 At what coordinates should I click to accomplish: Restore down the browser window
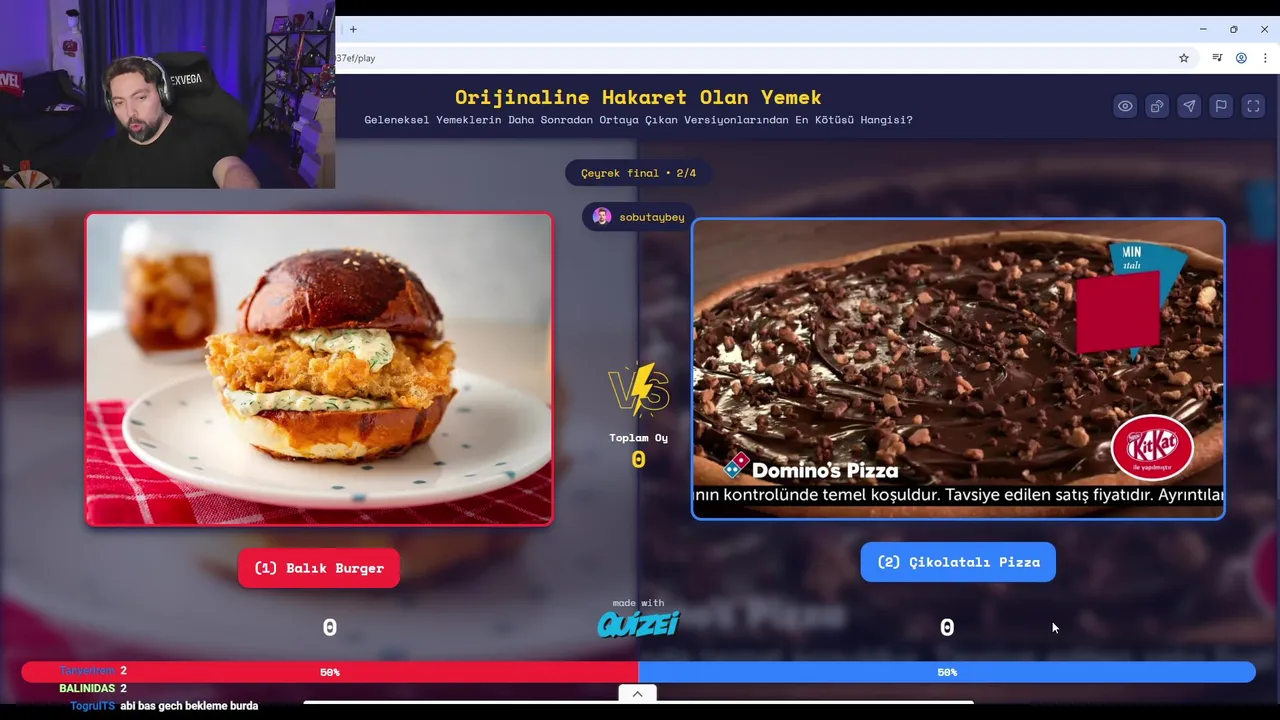click(1234, 29)
